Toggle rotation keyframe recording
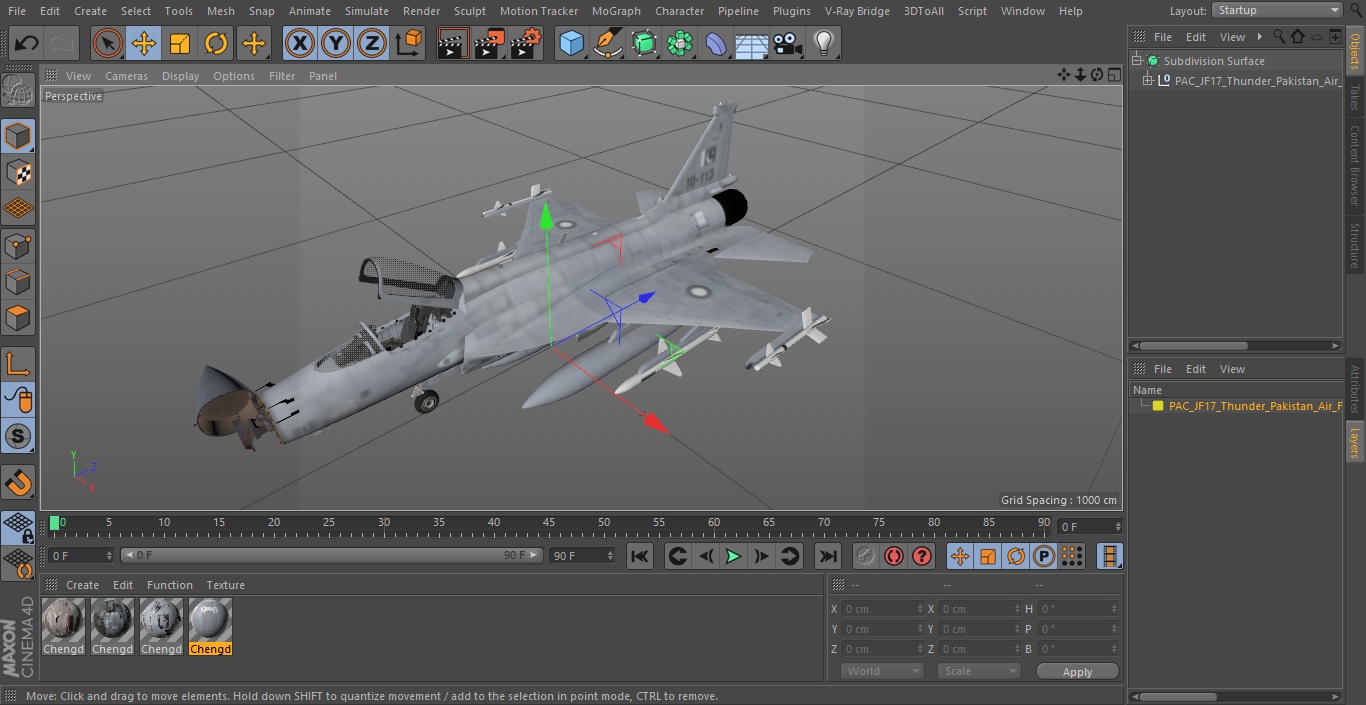Image resolution: width=1366 pixels, height=705 pixels. tap(1016, 556)
